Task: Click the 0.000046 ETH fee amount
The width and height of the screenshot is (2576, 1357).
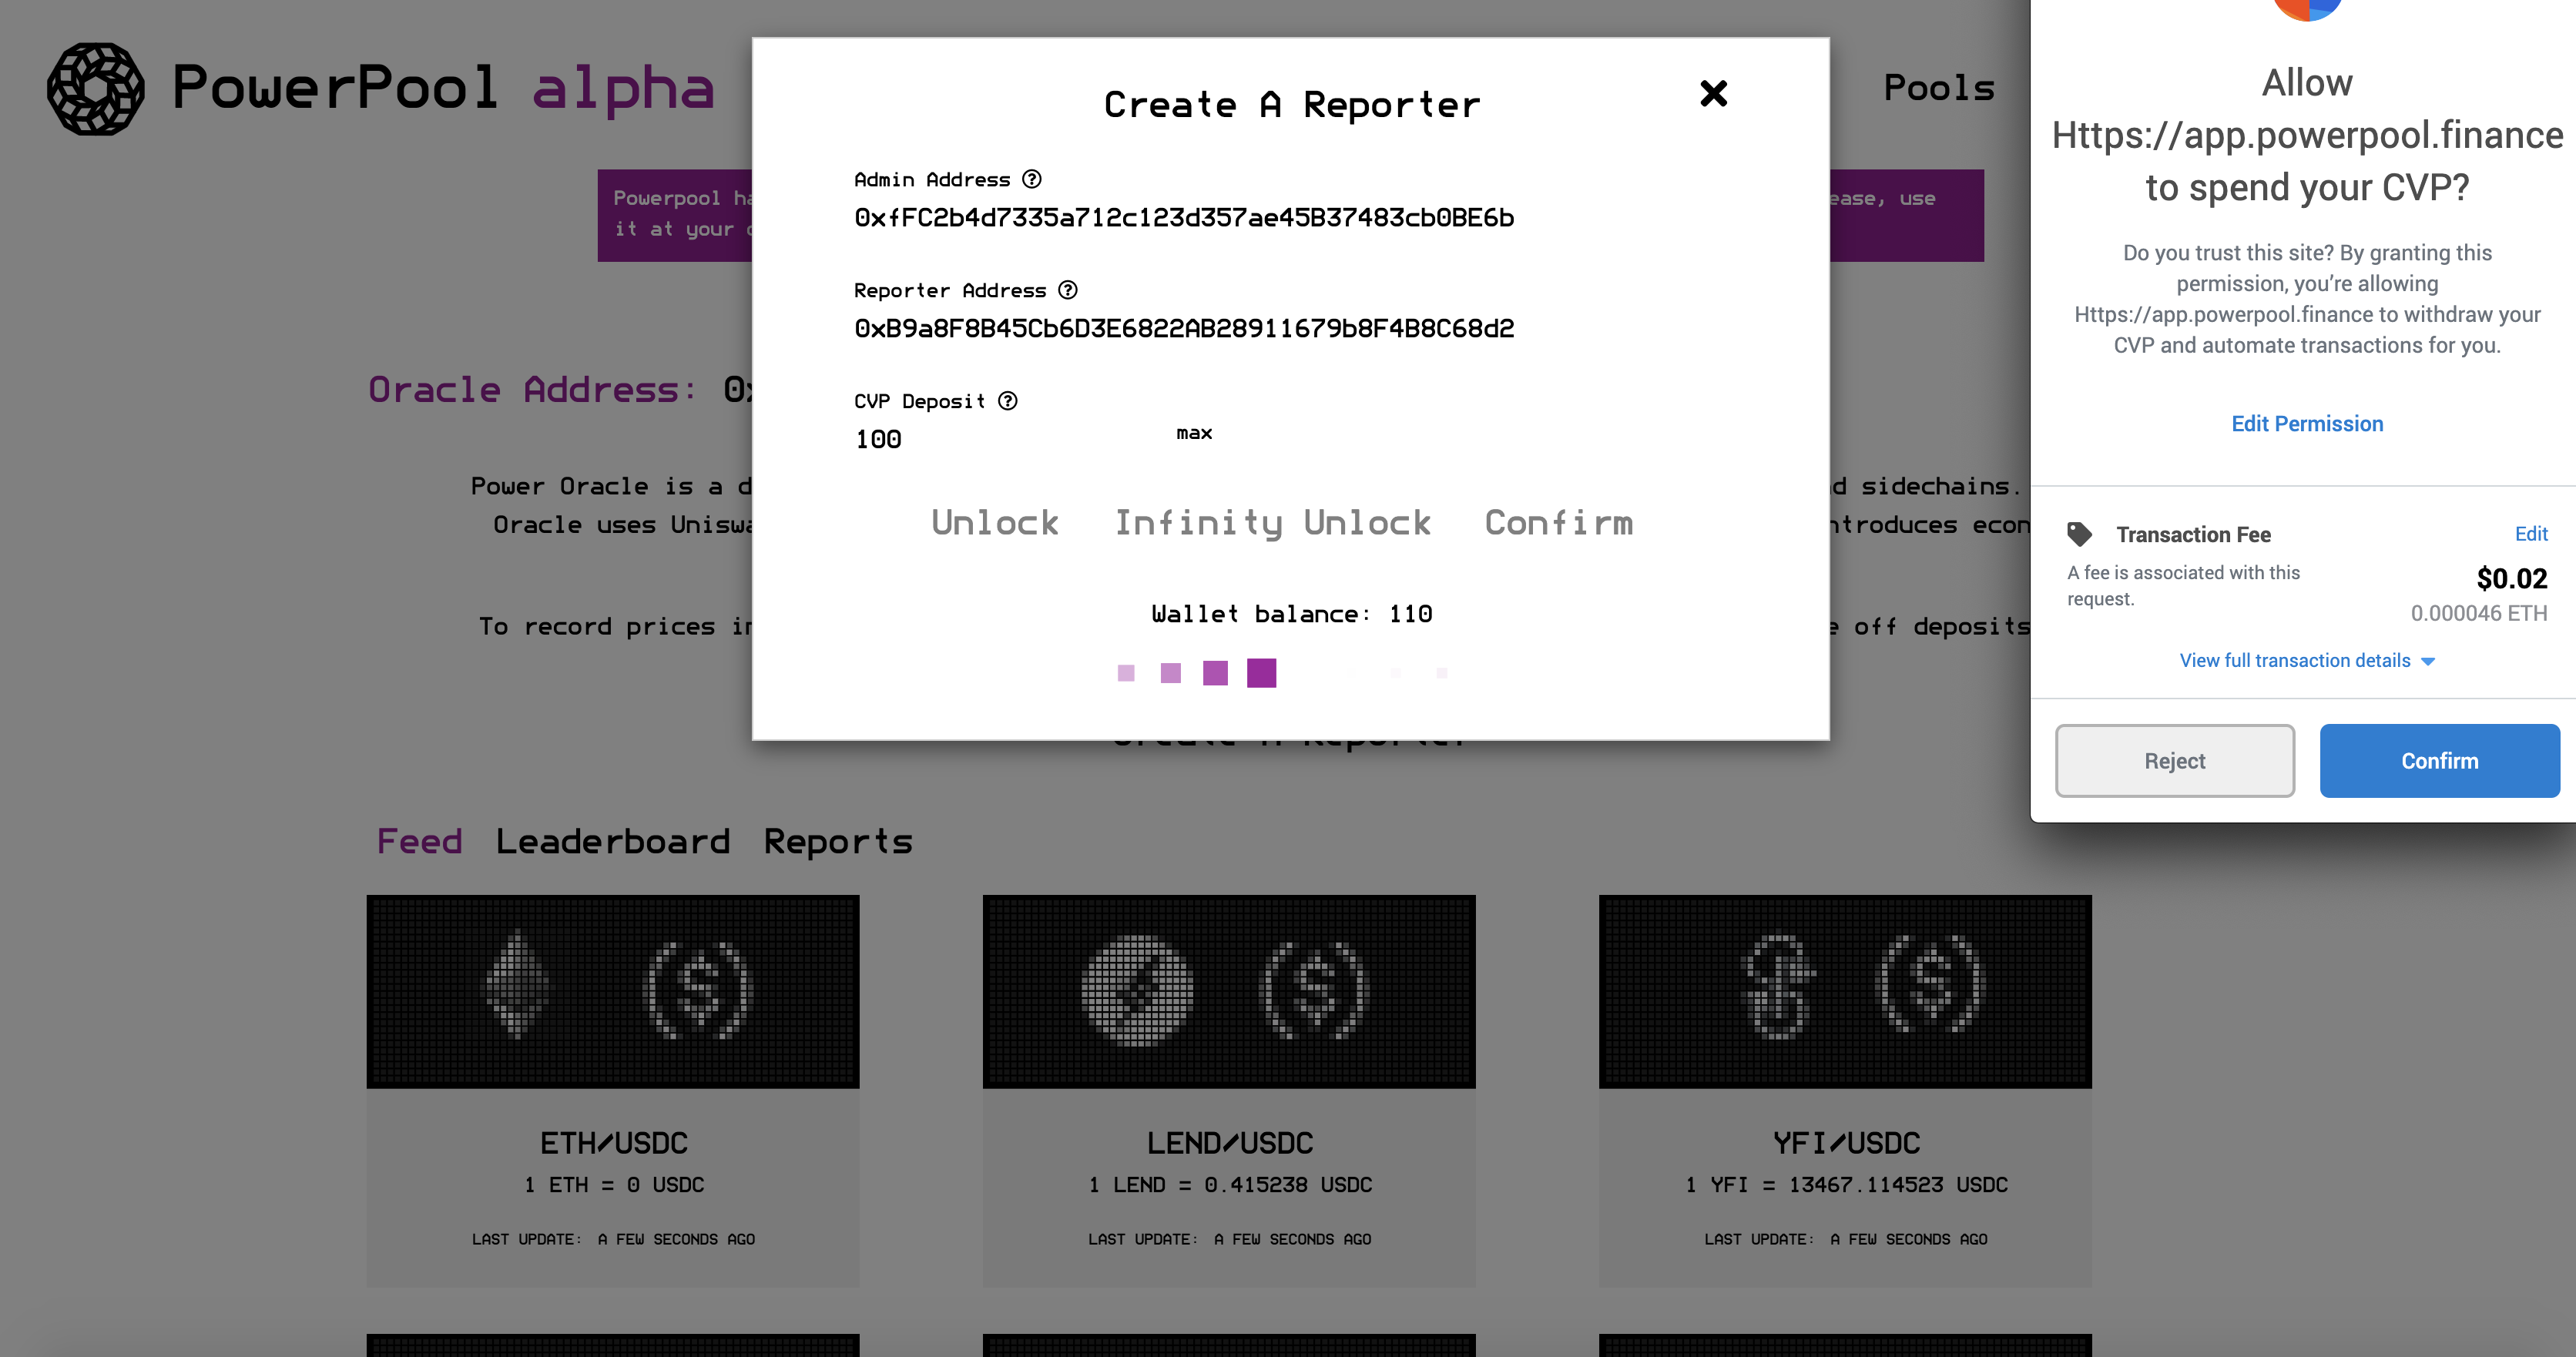Action: 2478,613
